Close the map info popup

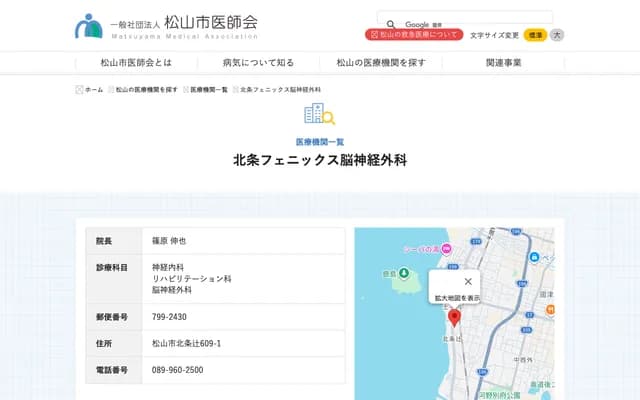coord(468,281)
